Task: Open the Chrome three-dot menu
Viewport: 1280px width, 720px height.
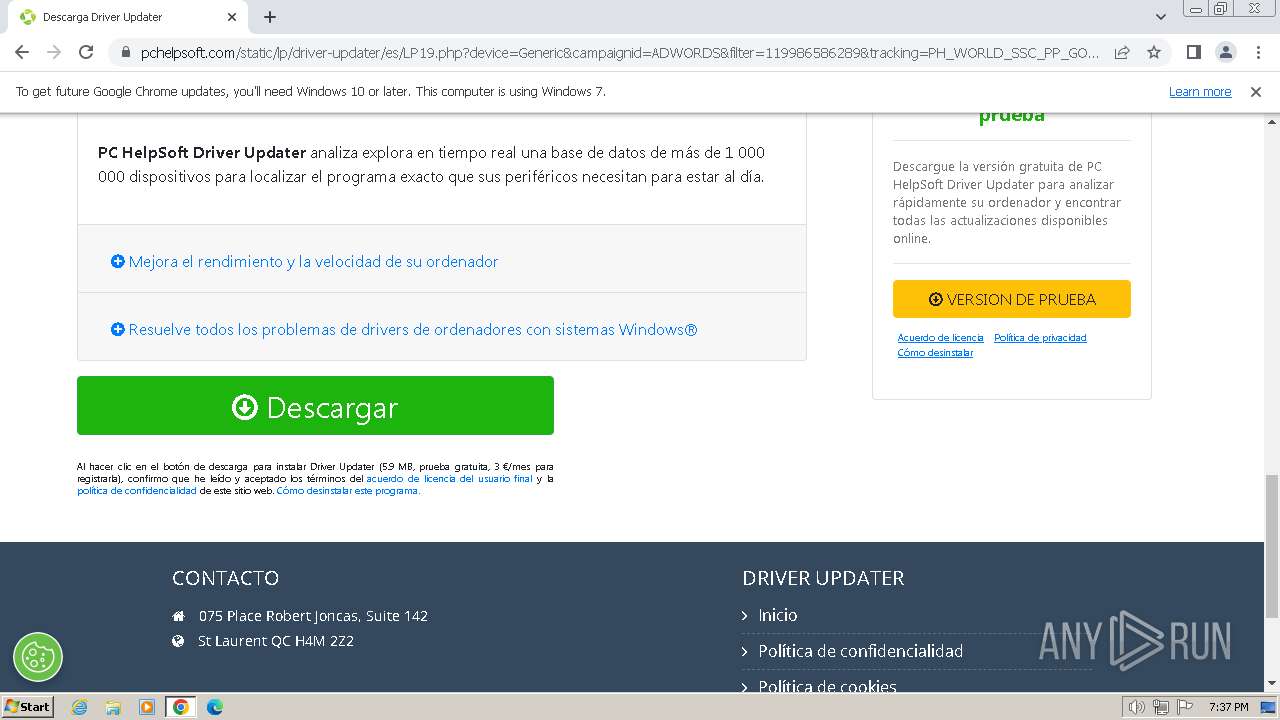Action: (1257, 52)
